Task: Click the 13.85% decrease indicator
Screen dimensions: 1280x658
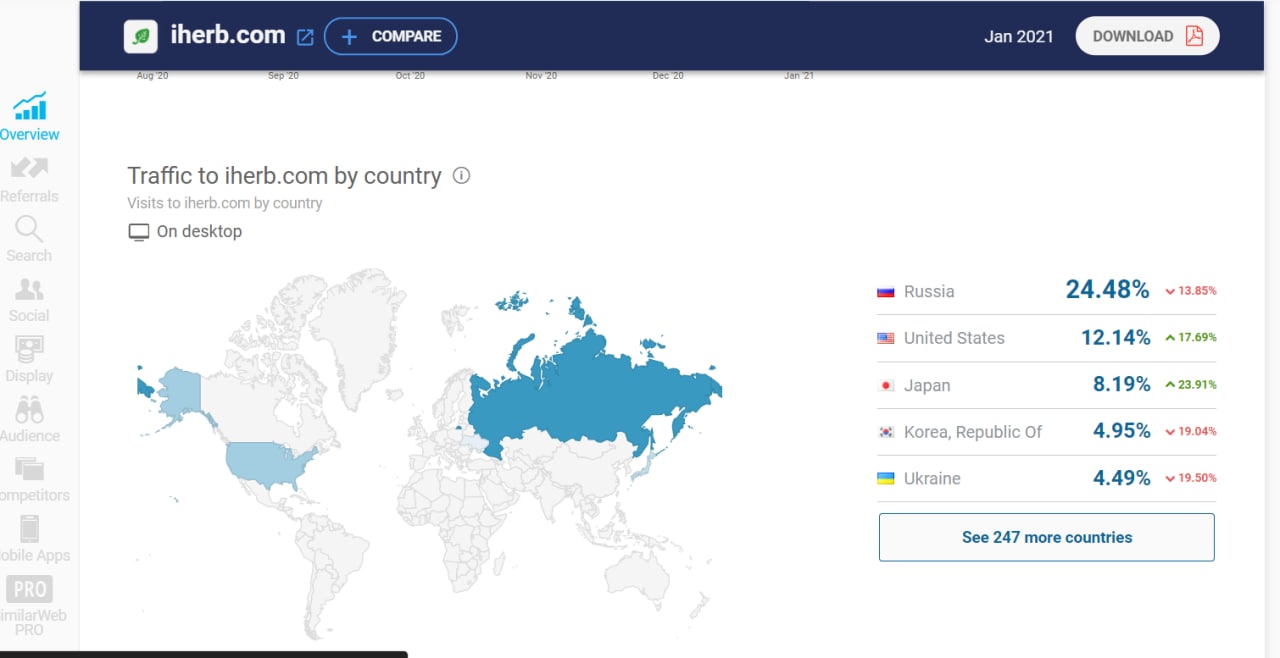Action: [1190, 291]
